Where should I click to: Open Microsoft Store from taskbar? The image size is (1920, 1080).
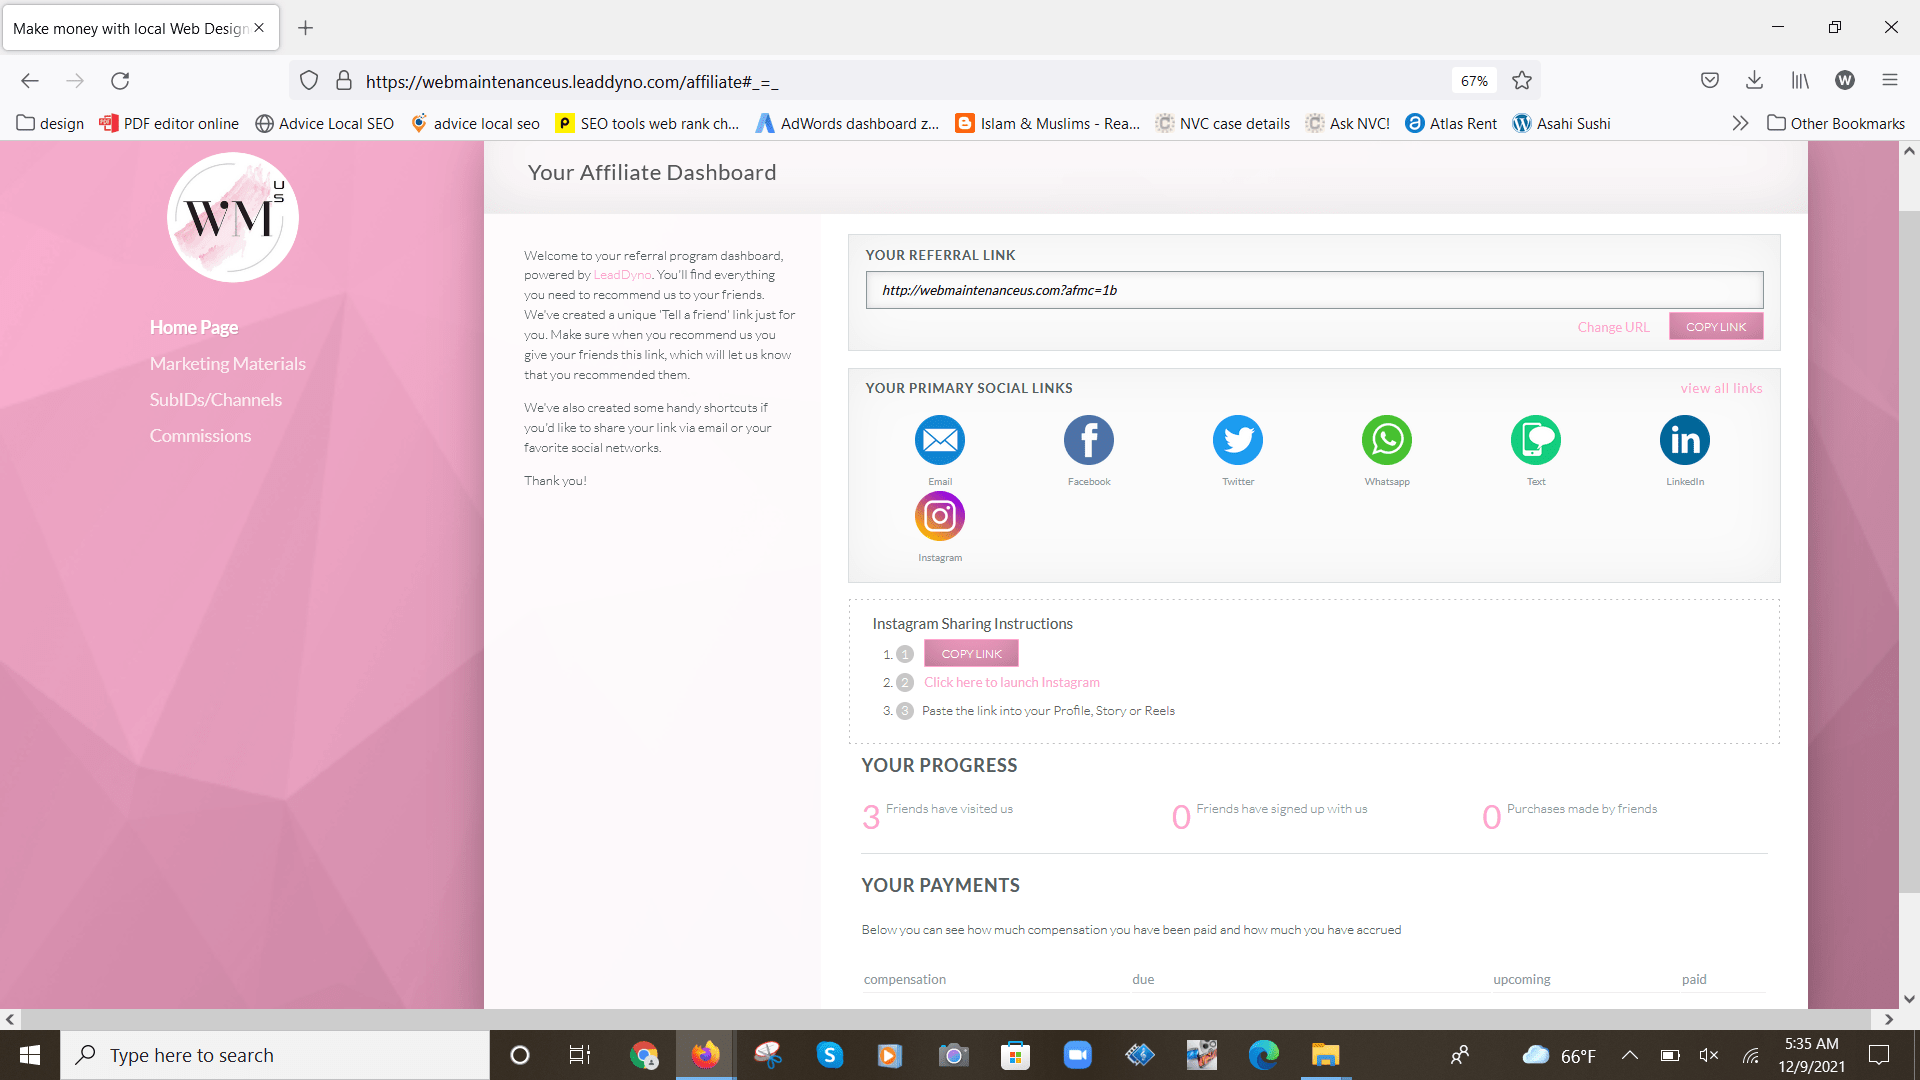click(1016, 1055)
